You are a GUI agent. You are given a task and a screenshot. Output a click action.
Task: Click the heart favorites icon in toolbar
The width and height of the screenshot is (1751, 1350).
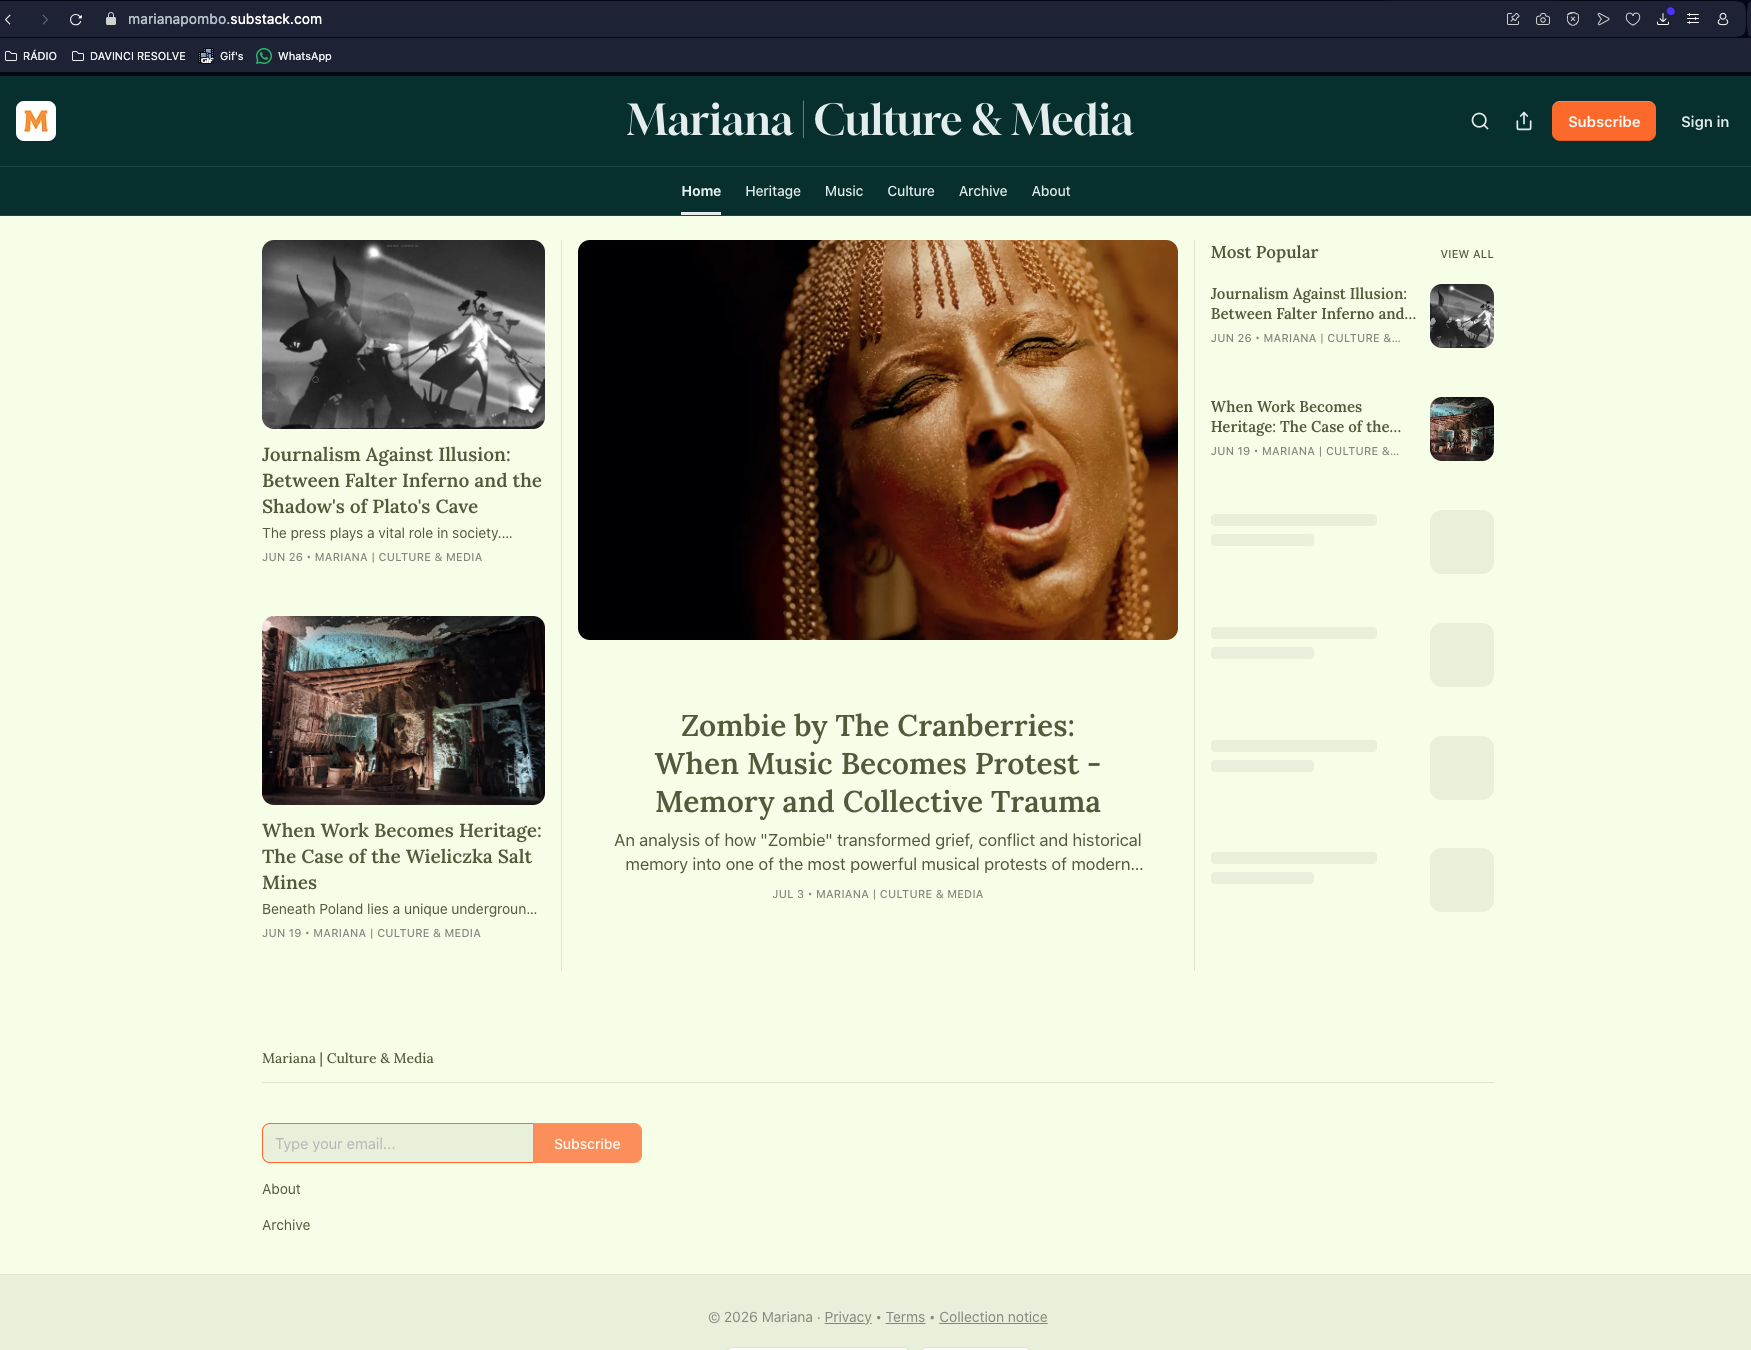pyautogui.click(x=1633, y=19)
